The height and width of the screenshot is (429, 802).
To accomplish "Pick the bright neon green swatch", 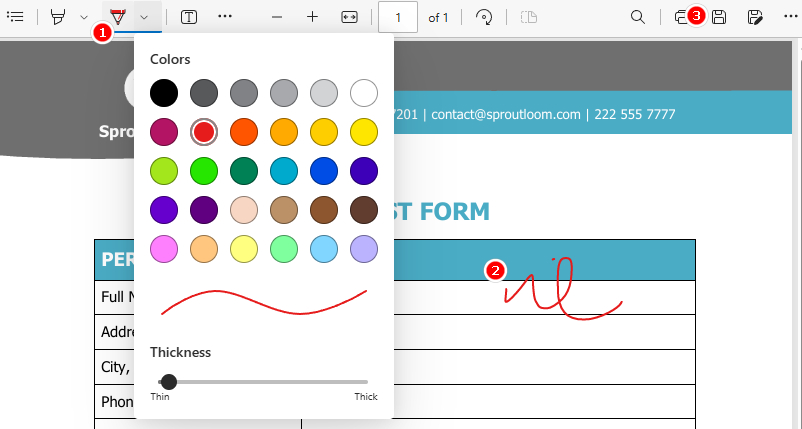I will [x=204, y=171].
